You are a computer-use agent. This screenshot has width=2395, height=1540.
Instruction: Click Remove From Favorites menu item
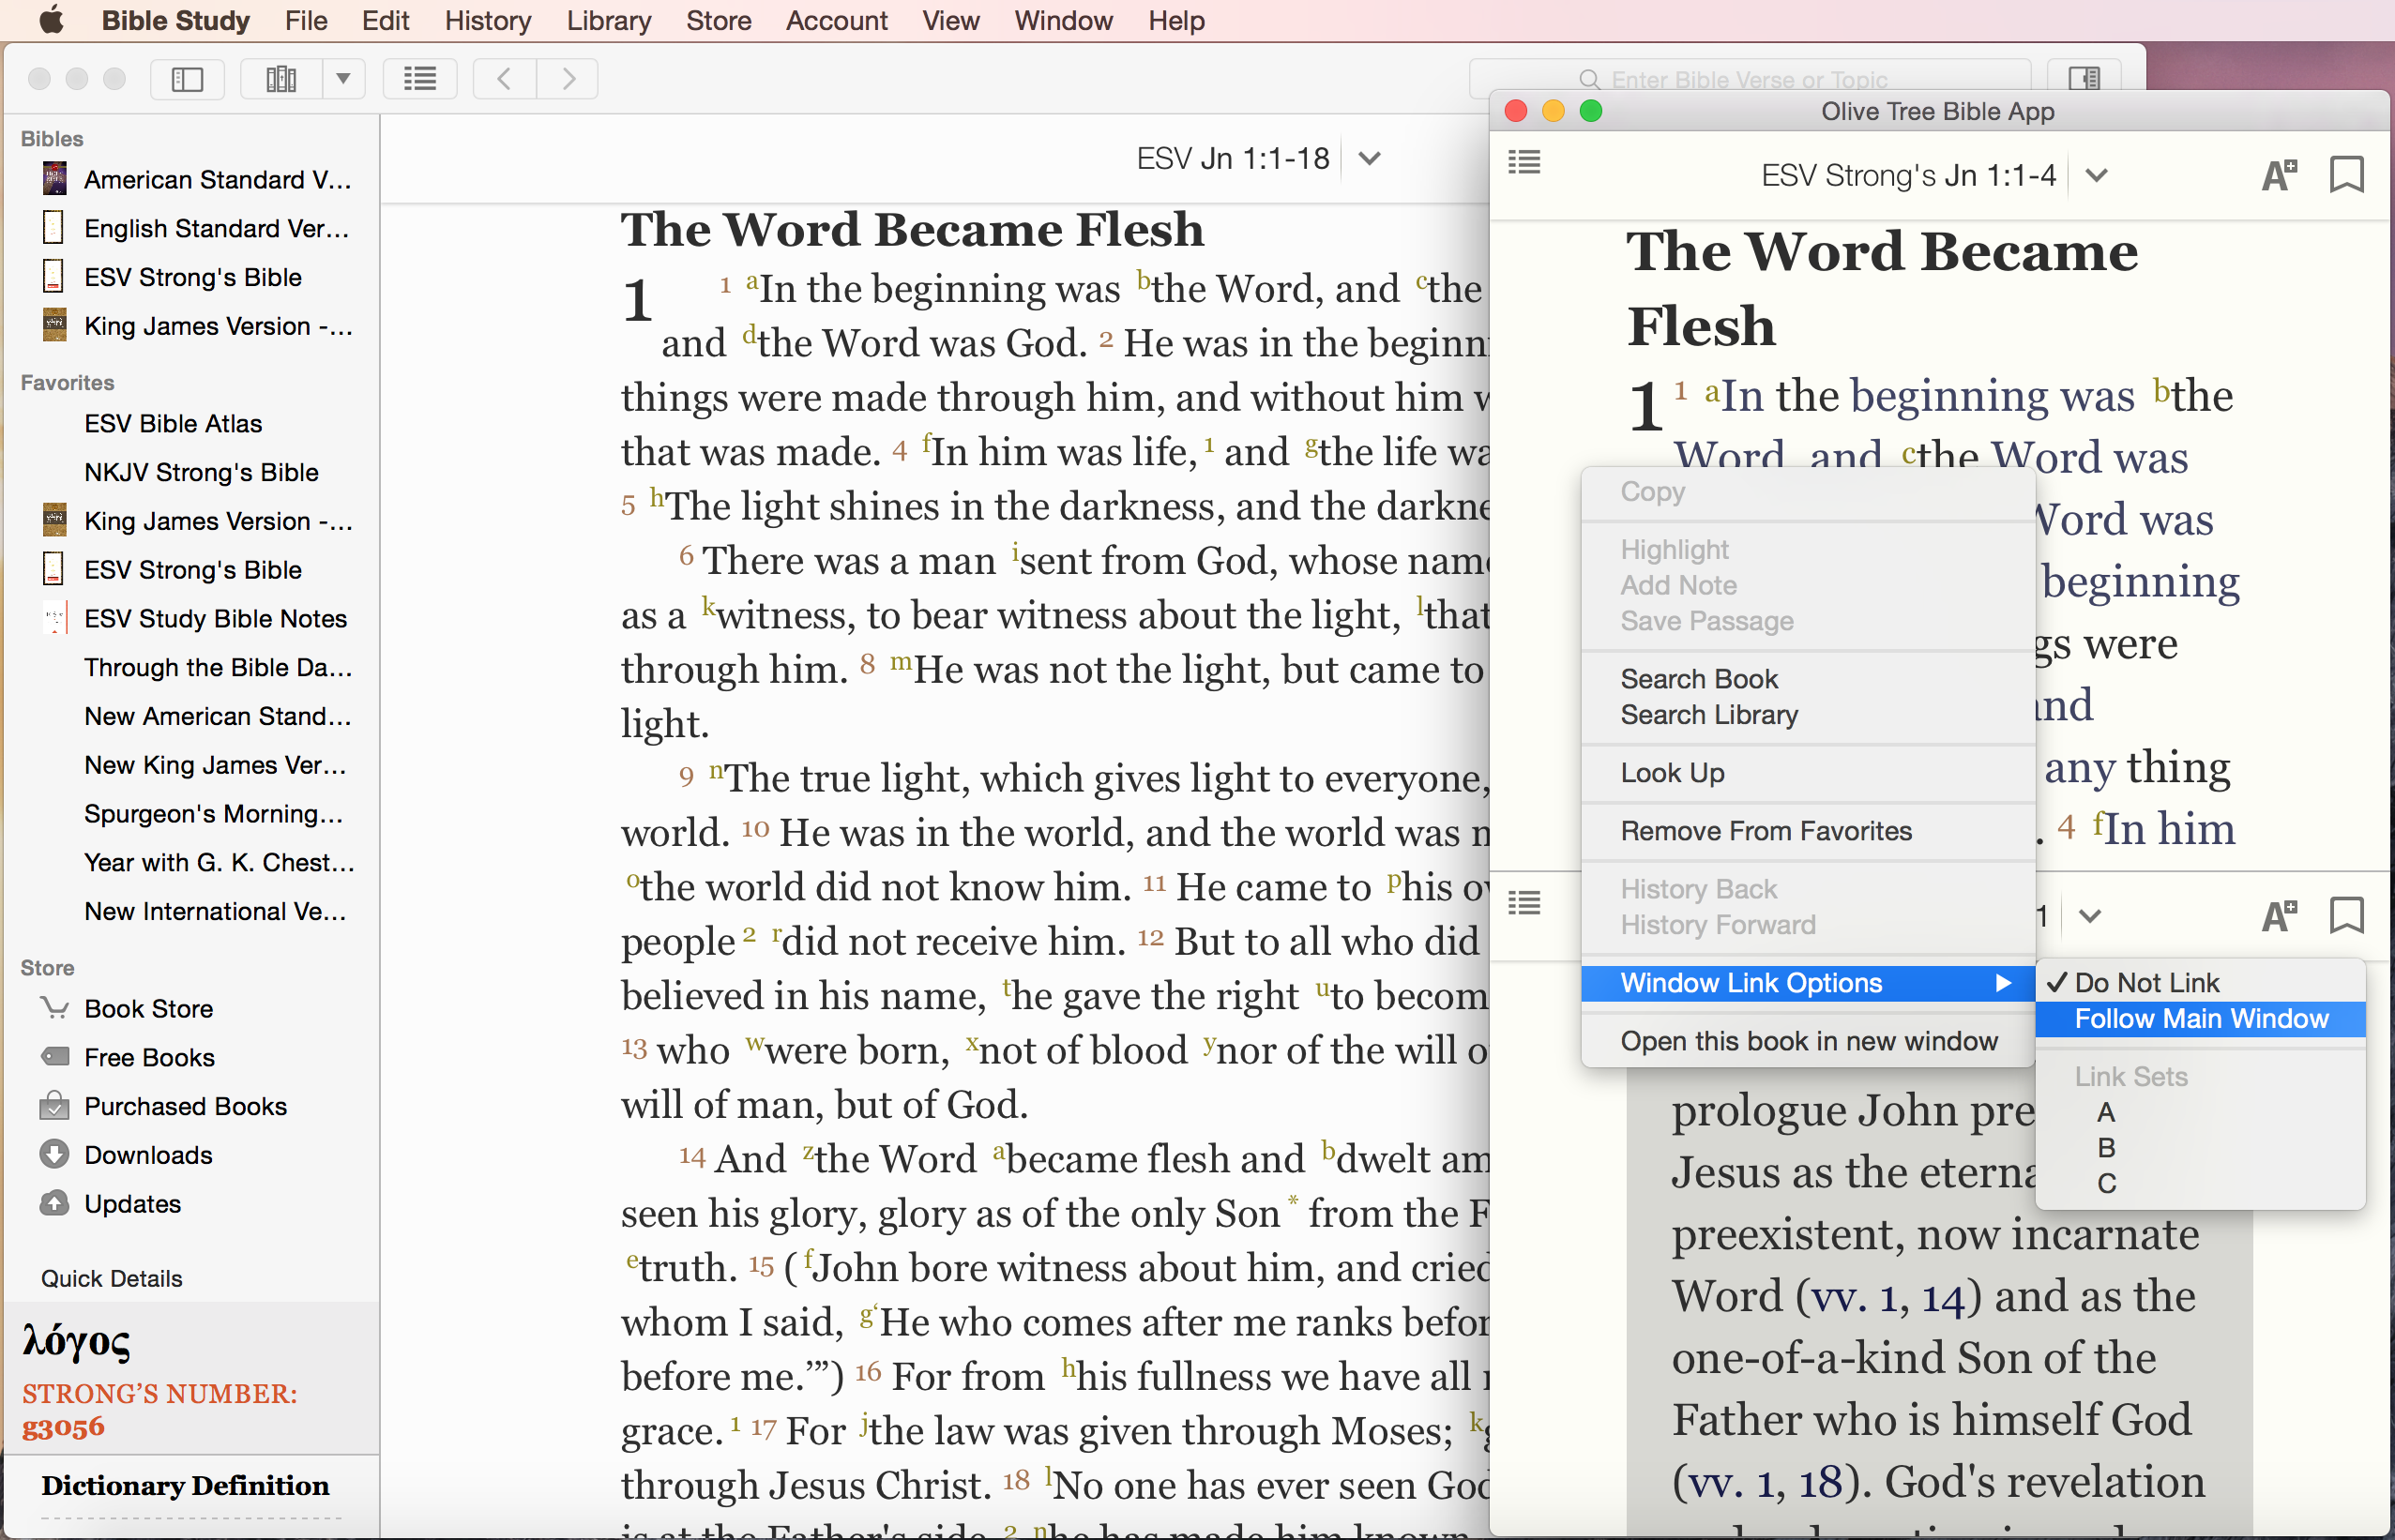[x=1766, y=831]
